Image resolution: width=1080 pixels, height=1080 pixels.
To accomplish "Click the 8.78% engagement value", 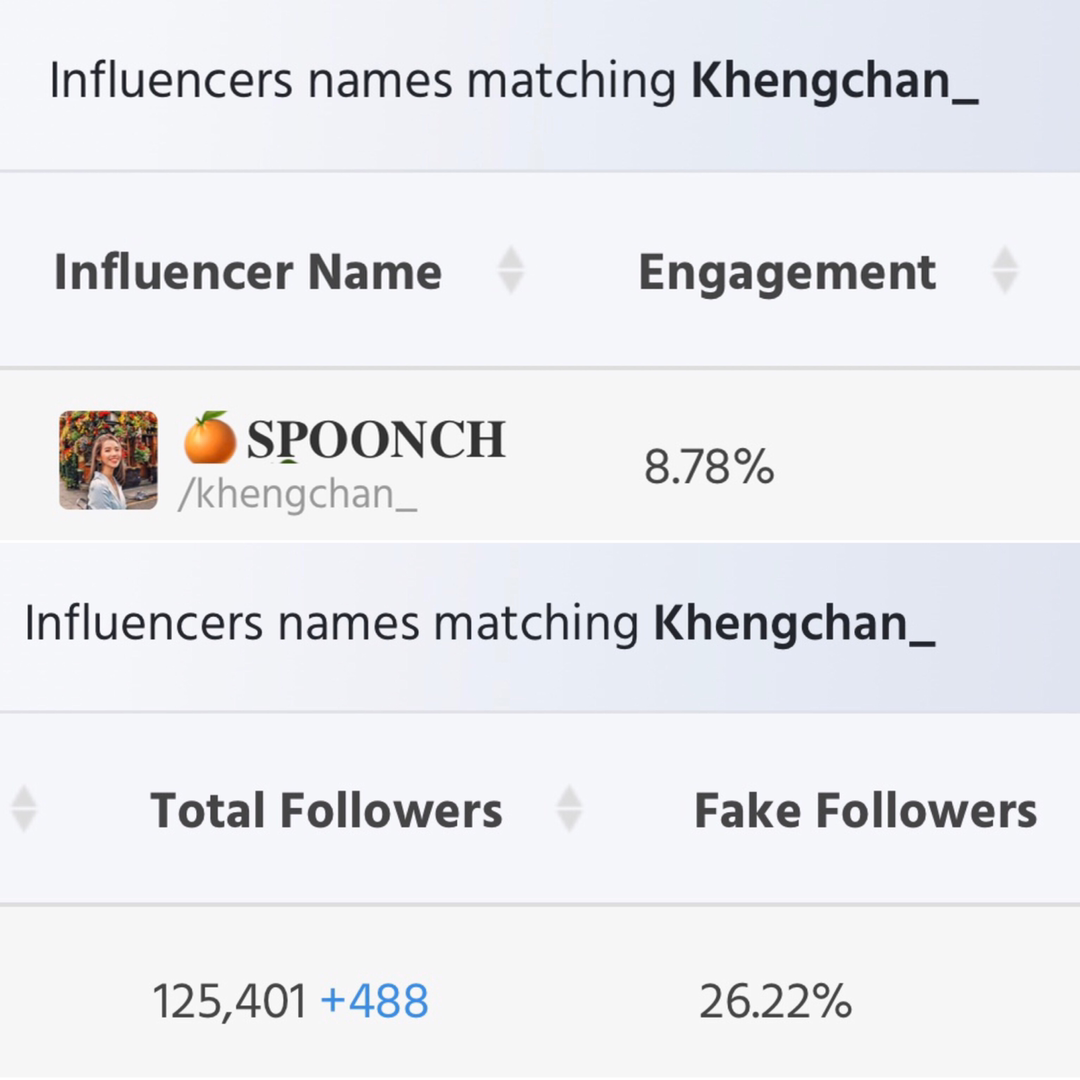I will tap(709, 467).
